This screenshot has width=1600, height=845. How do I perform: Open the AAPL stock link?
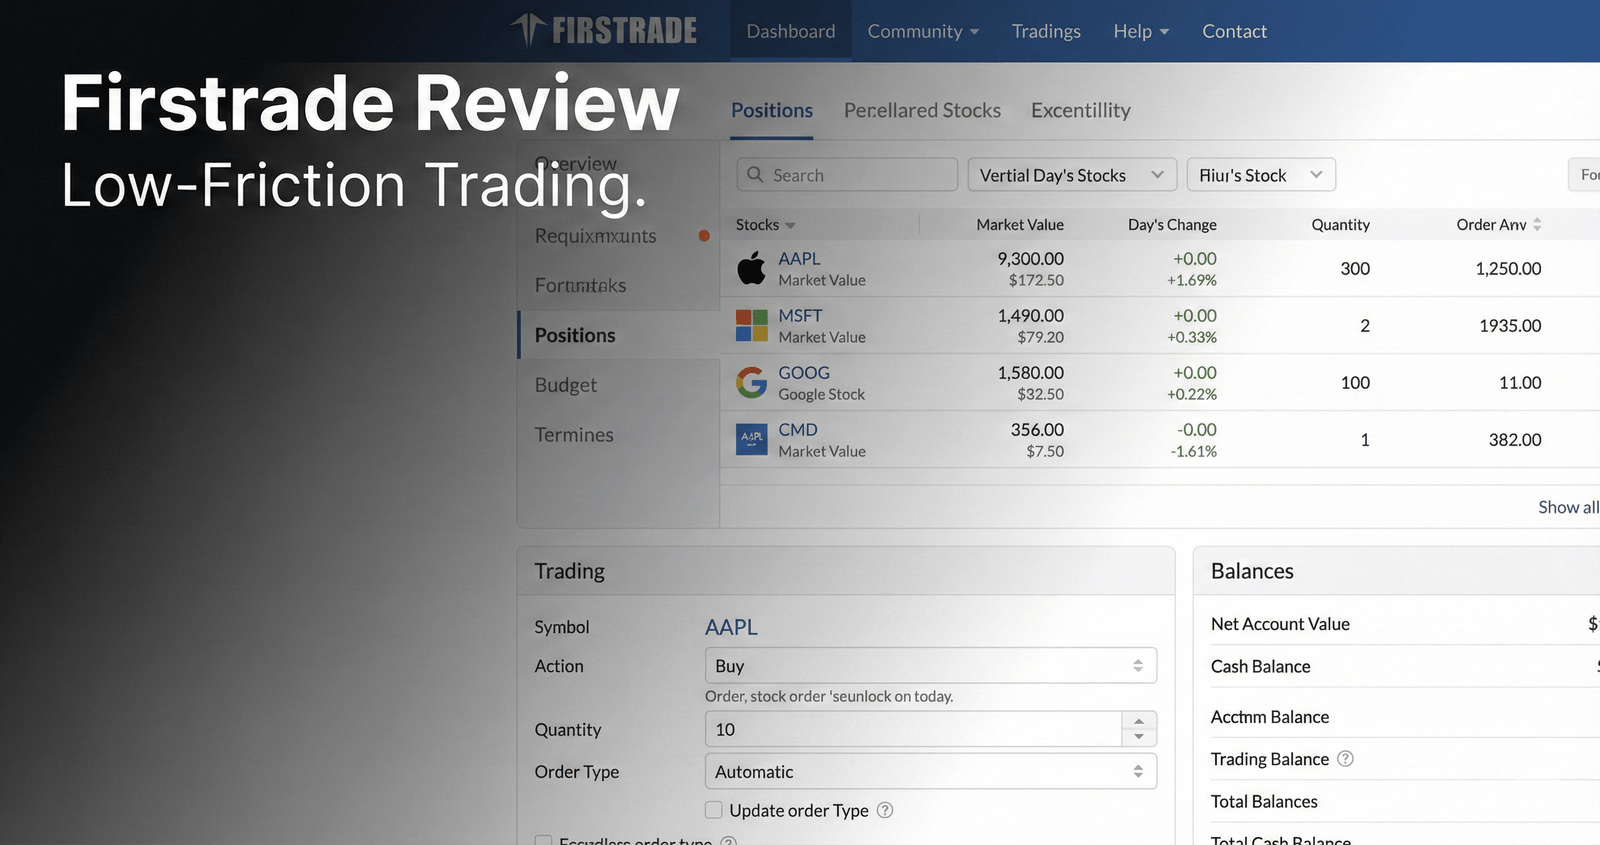point(799,258)
